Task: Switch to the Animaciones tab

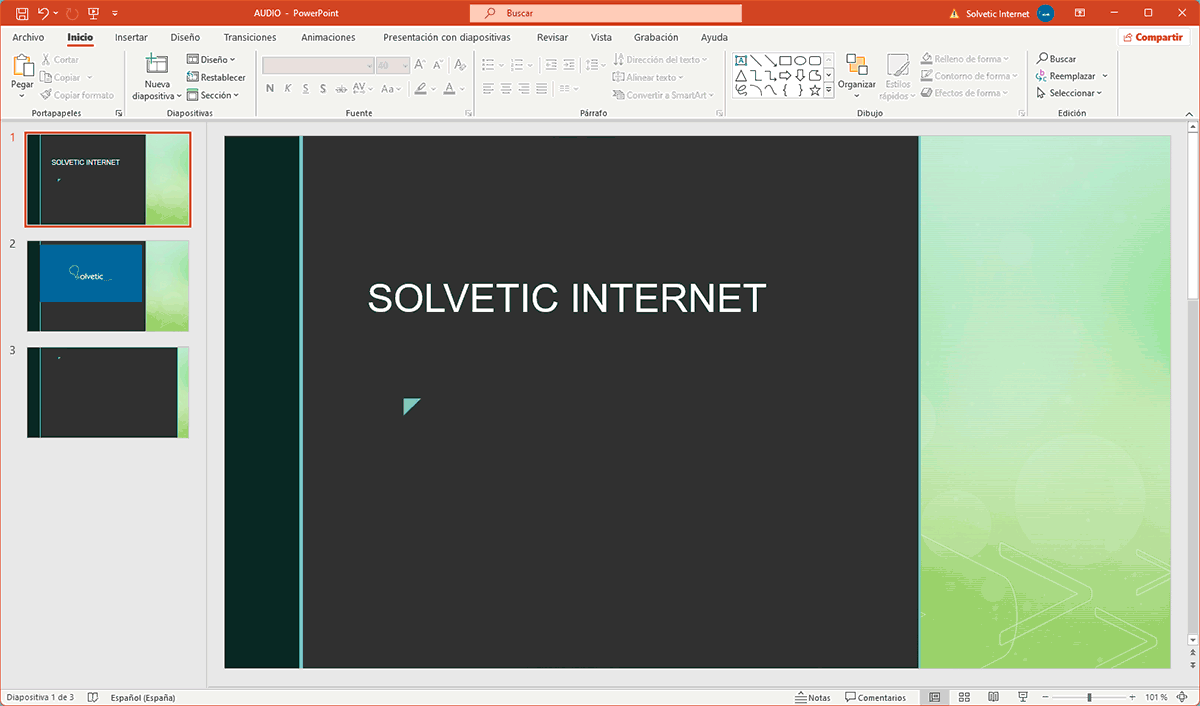Action: pyautogui.click(x=328, y=37)
